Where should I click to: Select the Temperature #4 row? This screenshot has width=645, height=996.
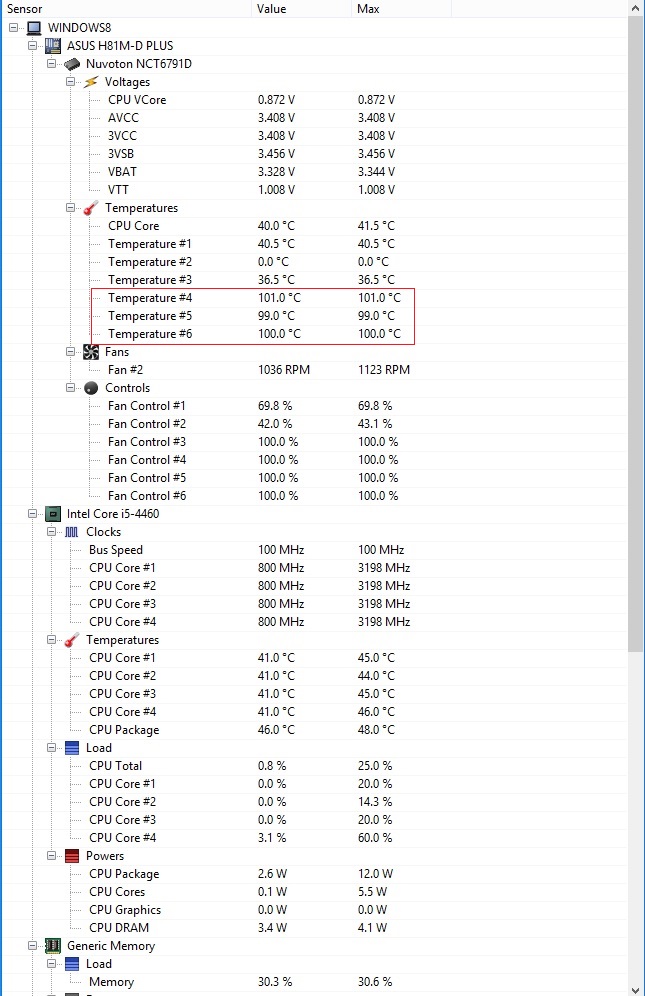click(x=314, y=298)
